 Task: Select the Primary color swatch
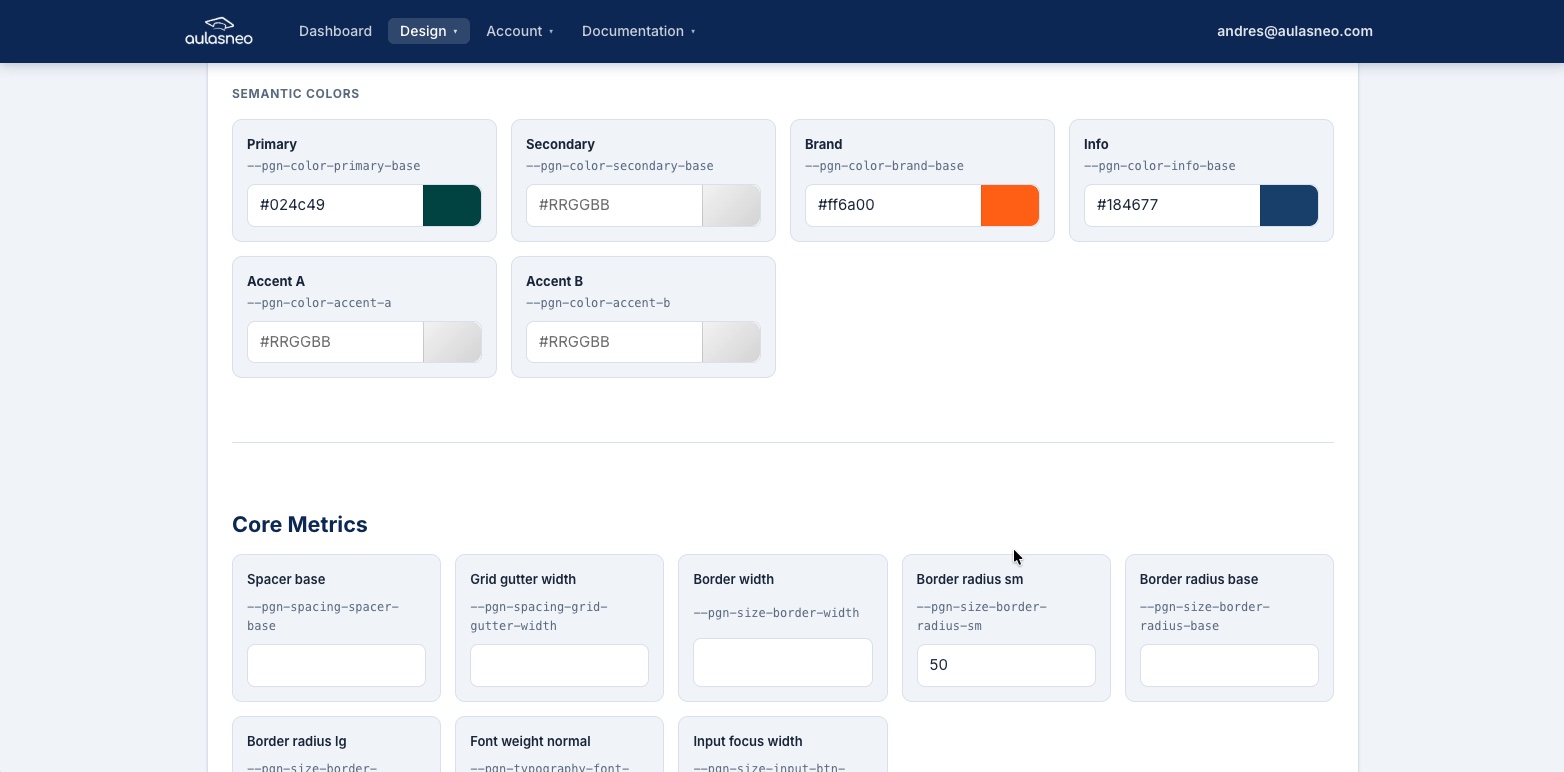click(x=452, y=205)
